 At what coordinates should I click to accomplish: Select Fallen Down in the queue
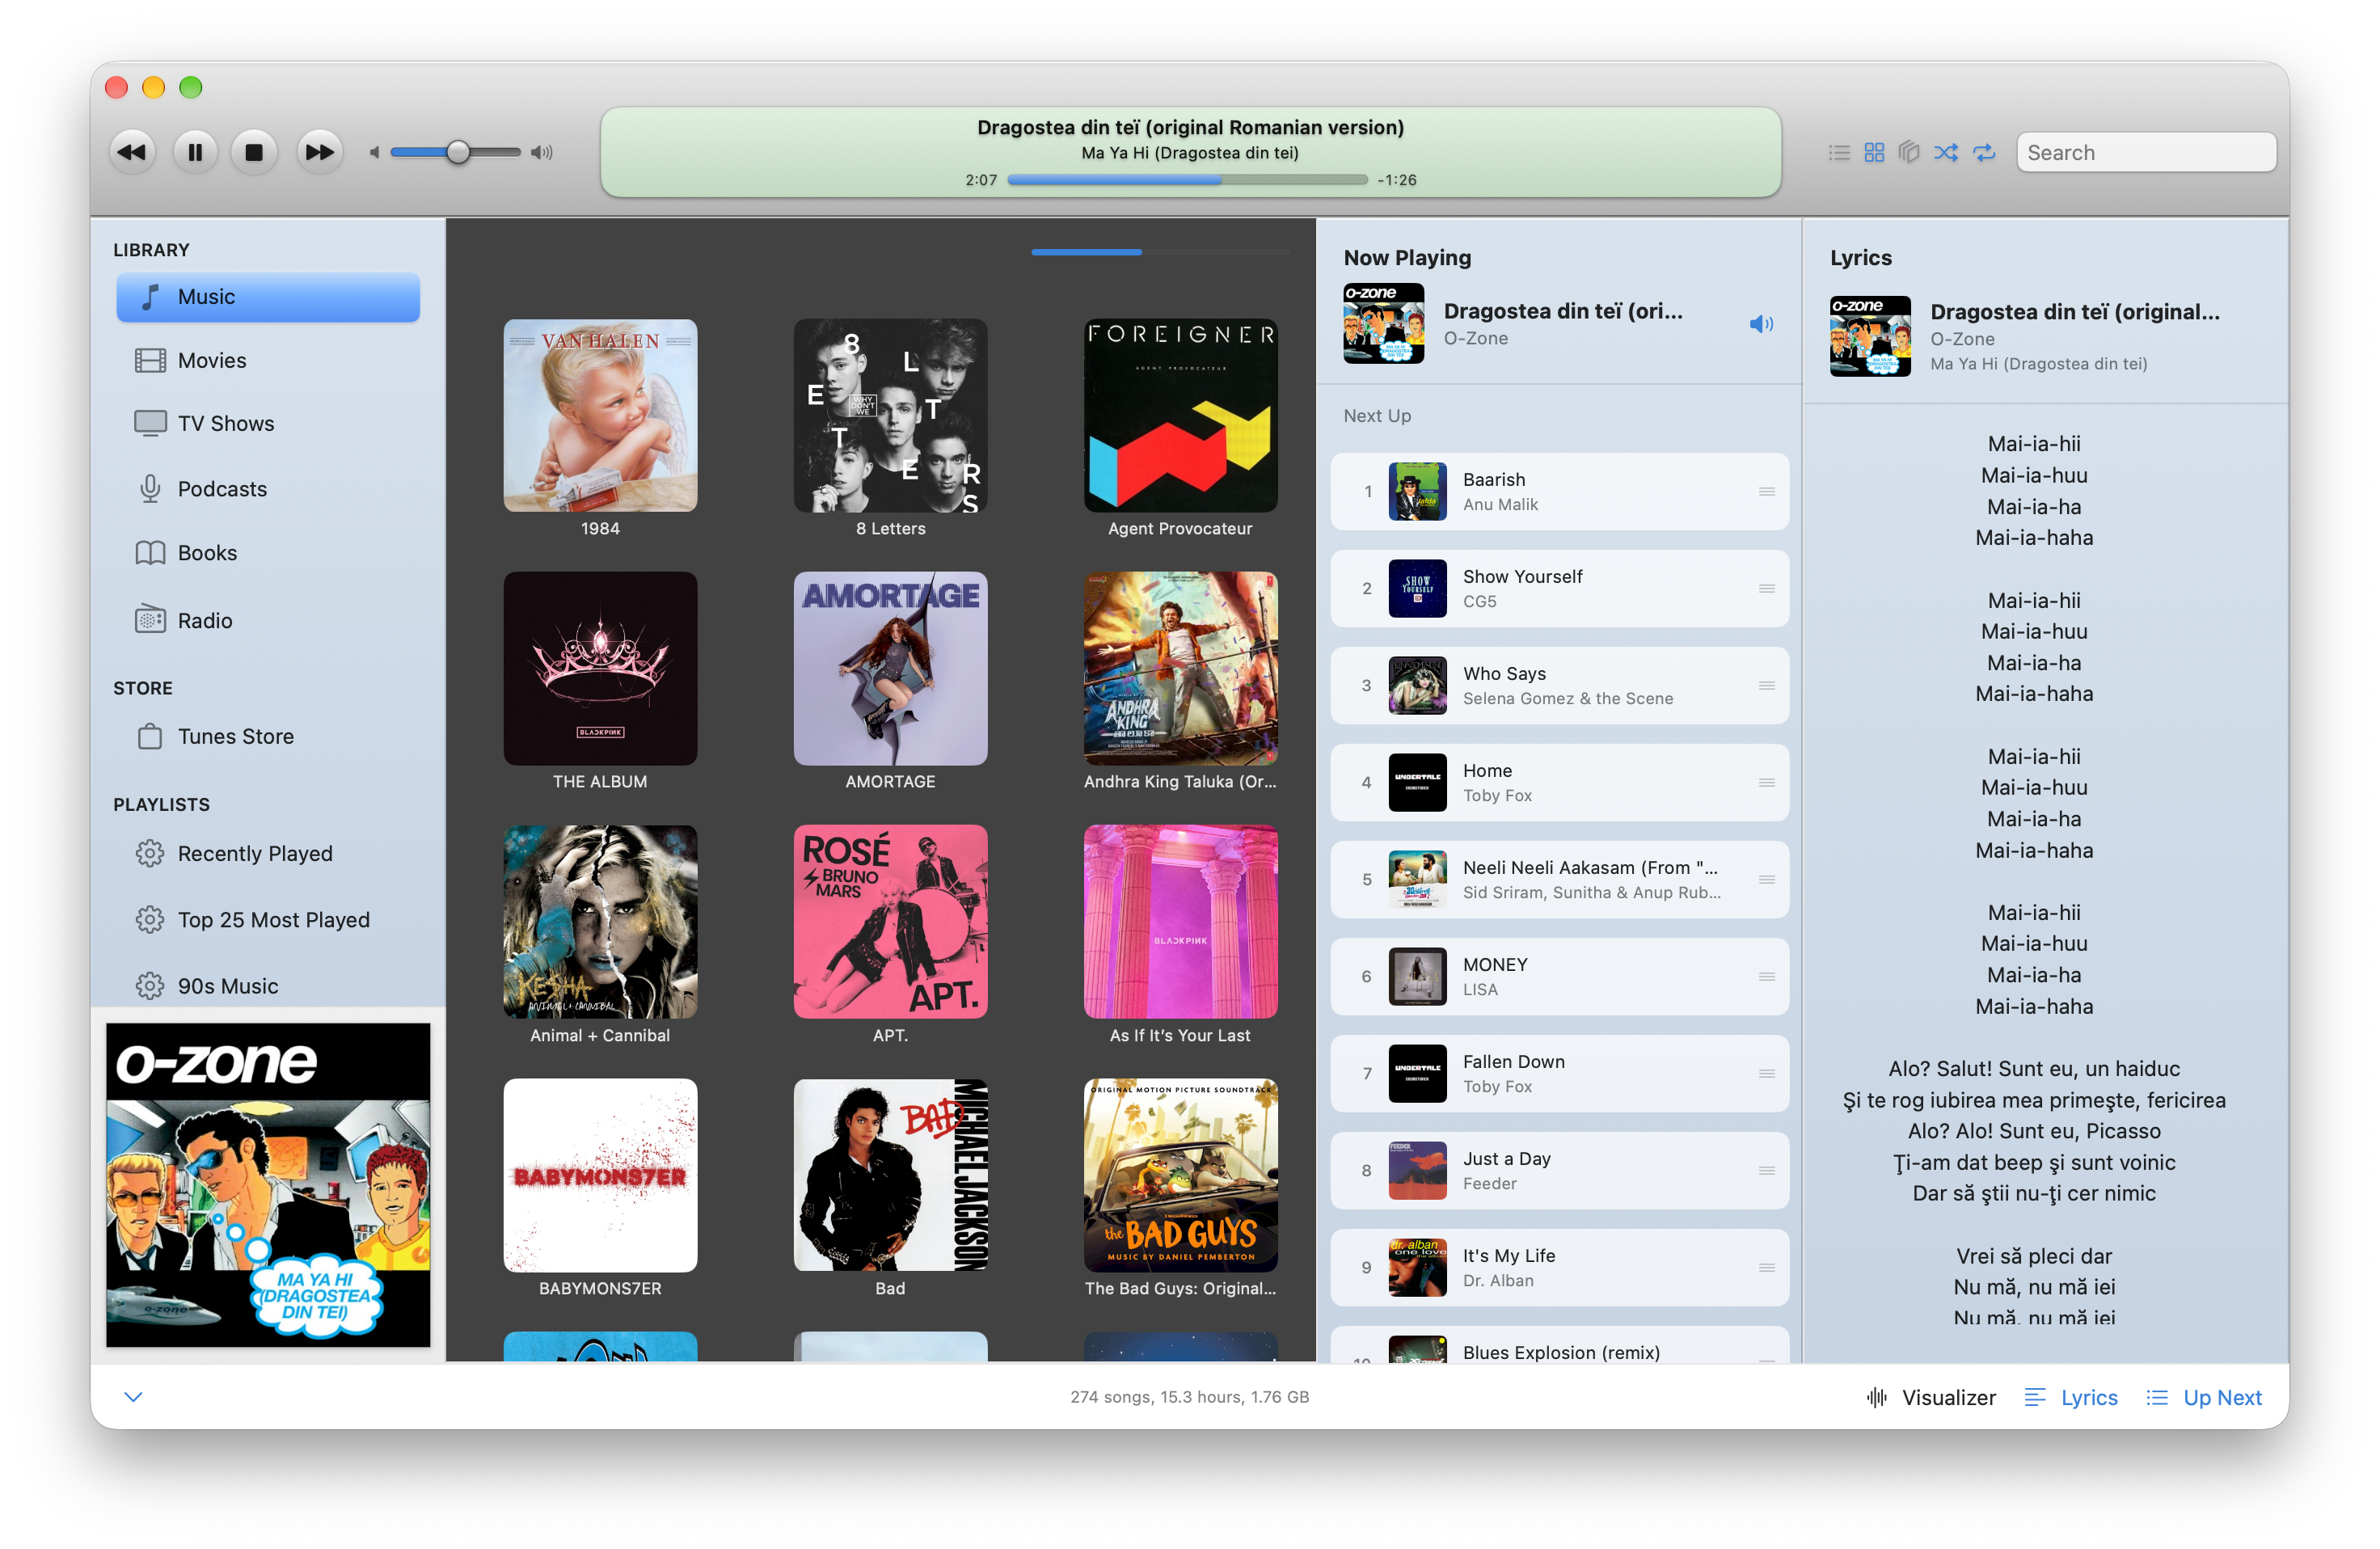pos(1559,1074)
